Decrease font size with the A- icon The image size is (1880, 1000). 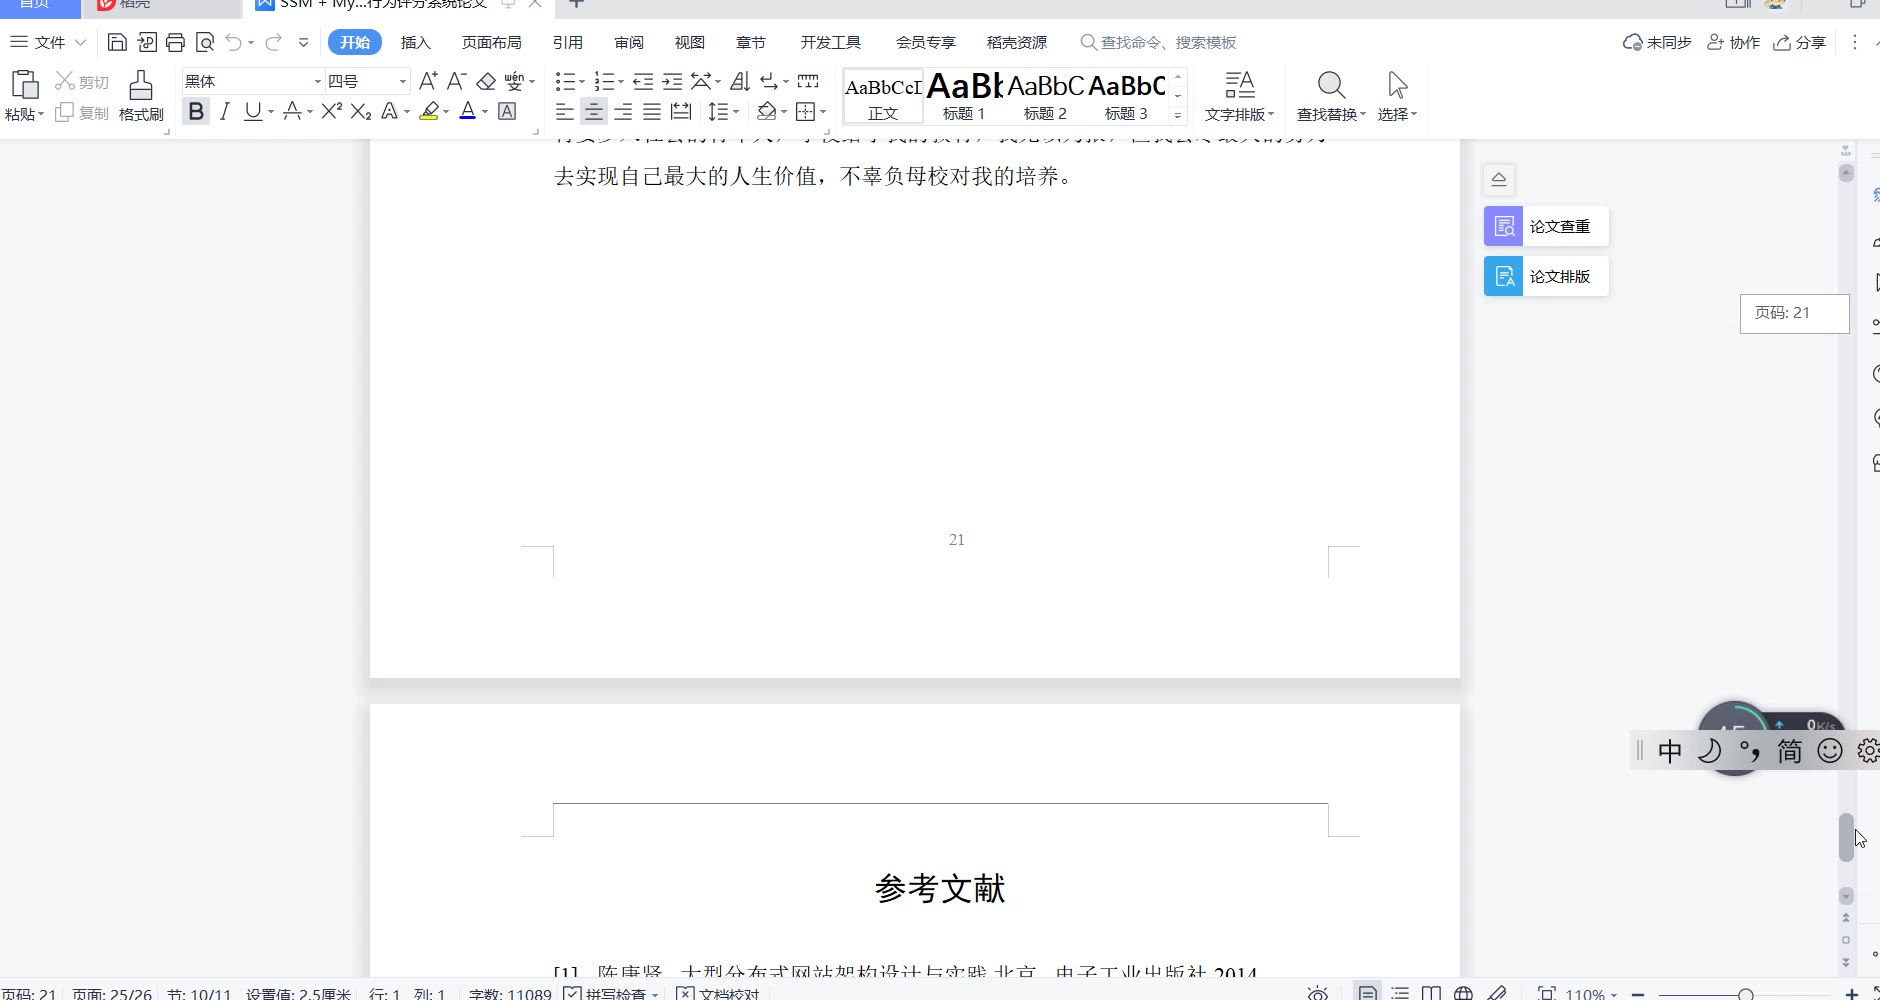(457, 81)
